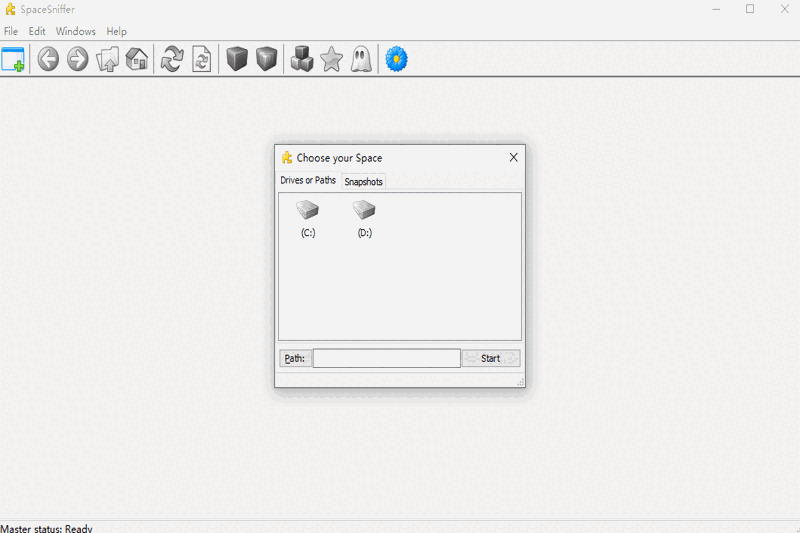Click the New View toolbar icon
Image resolution: width=800 pixels, height=533 pixels.
point(13,59)
